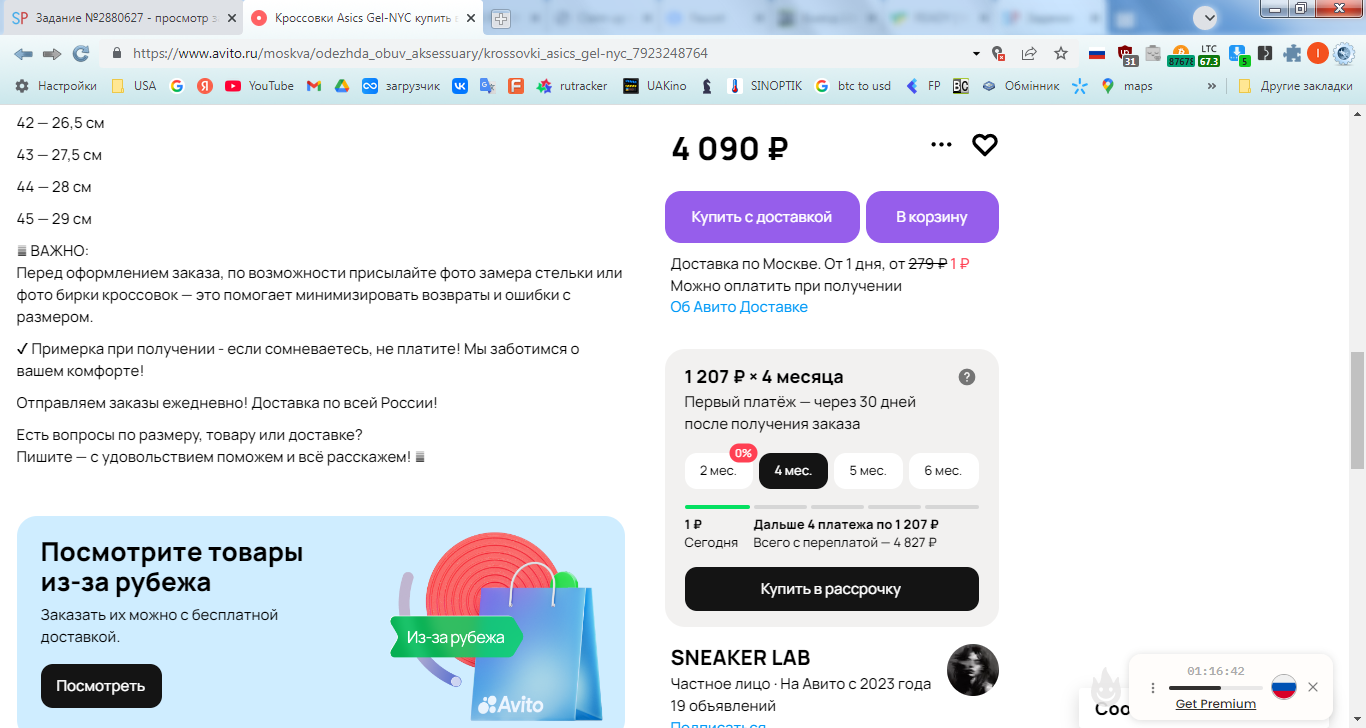Click Купить с доставкой button
The image size is (1366, 728).
(x=762, y=217)
